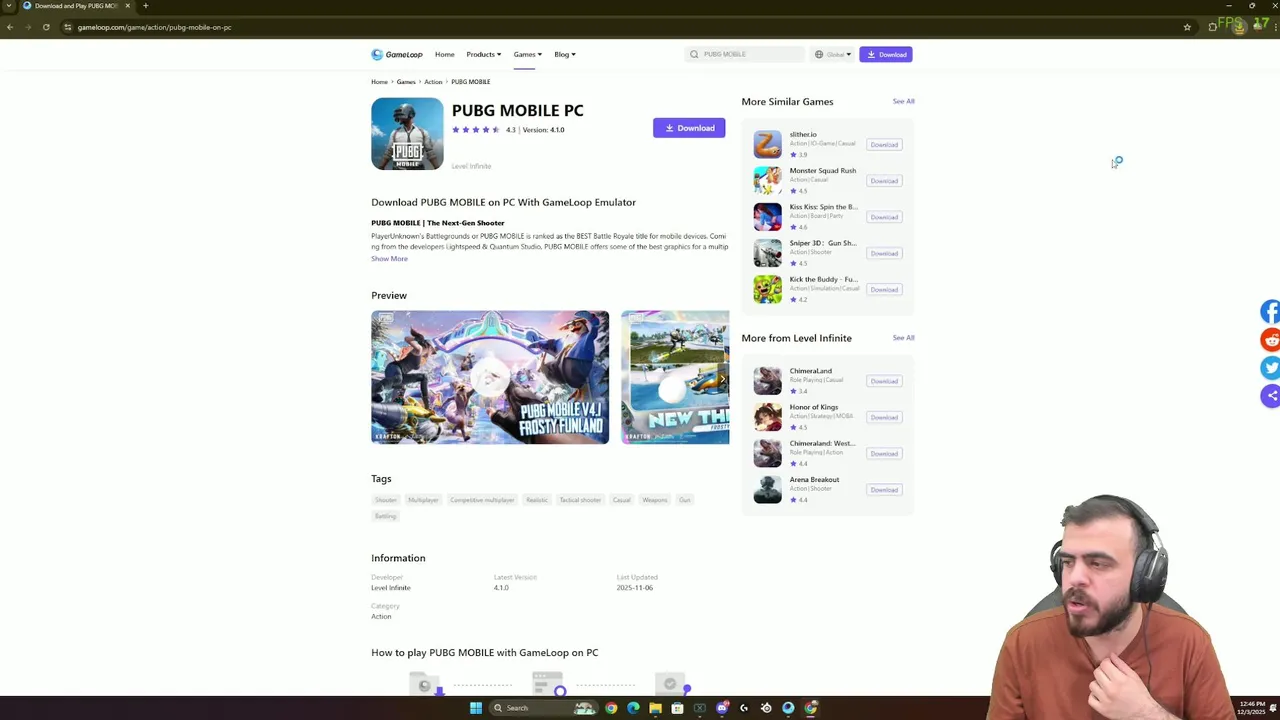Click the GameLoop logo in the header
1280x720 pixels.
point(397,54)
